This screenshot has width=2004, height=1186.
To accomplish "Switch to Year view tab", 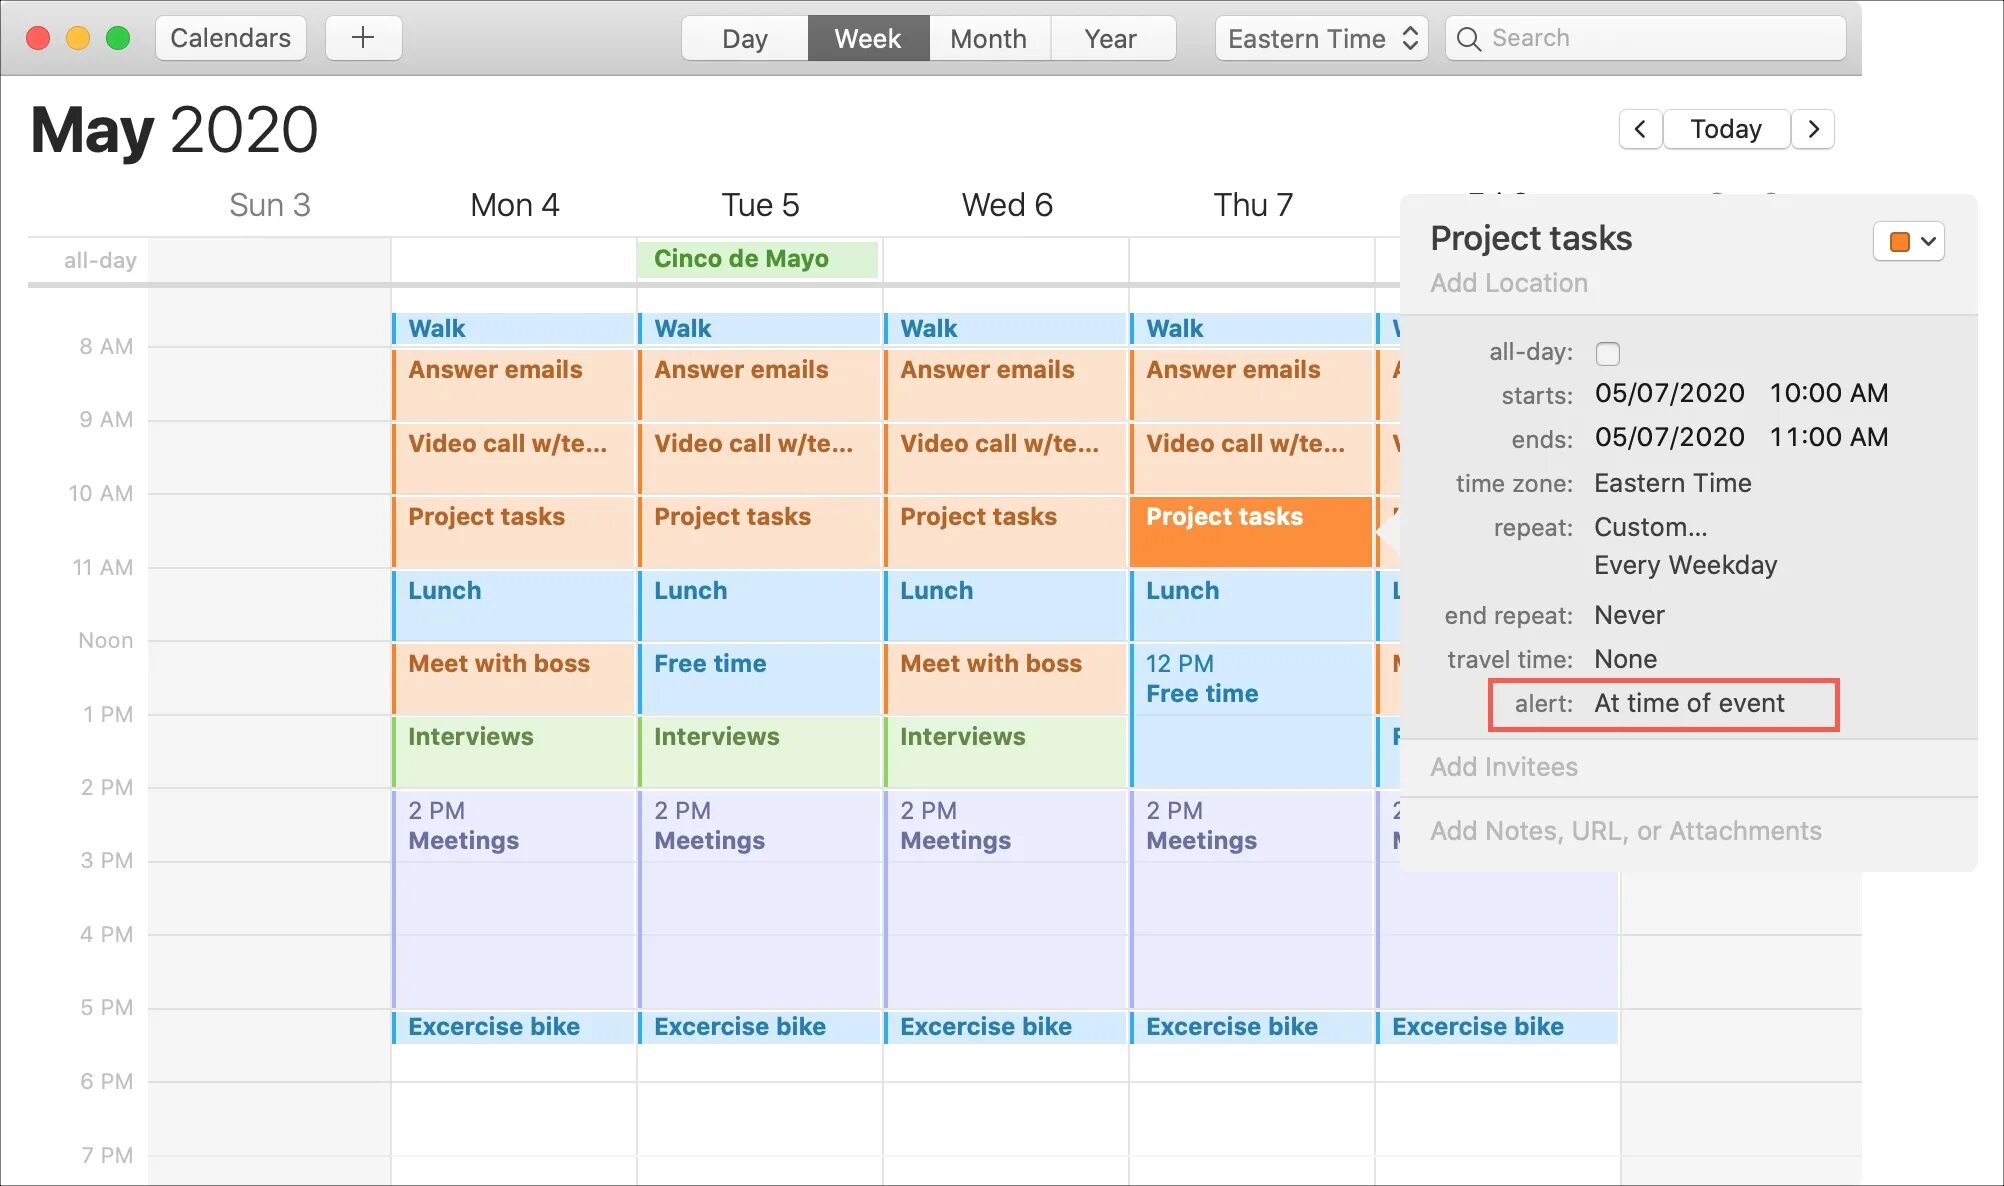I will pos(1110,39).
